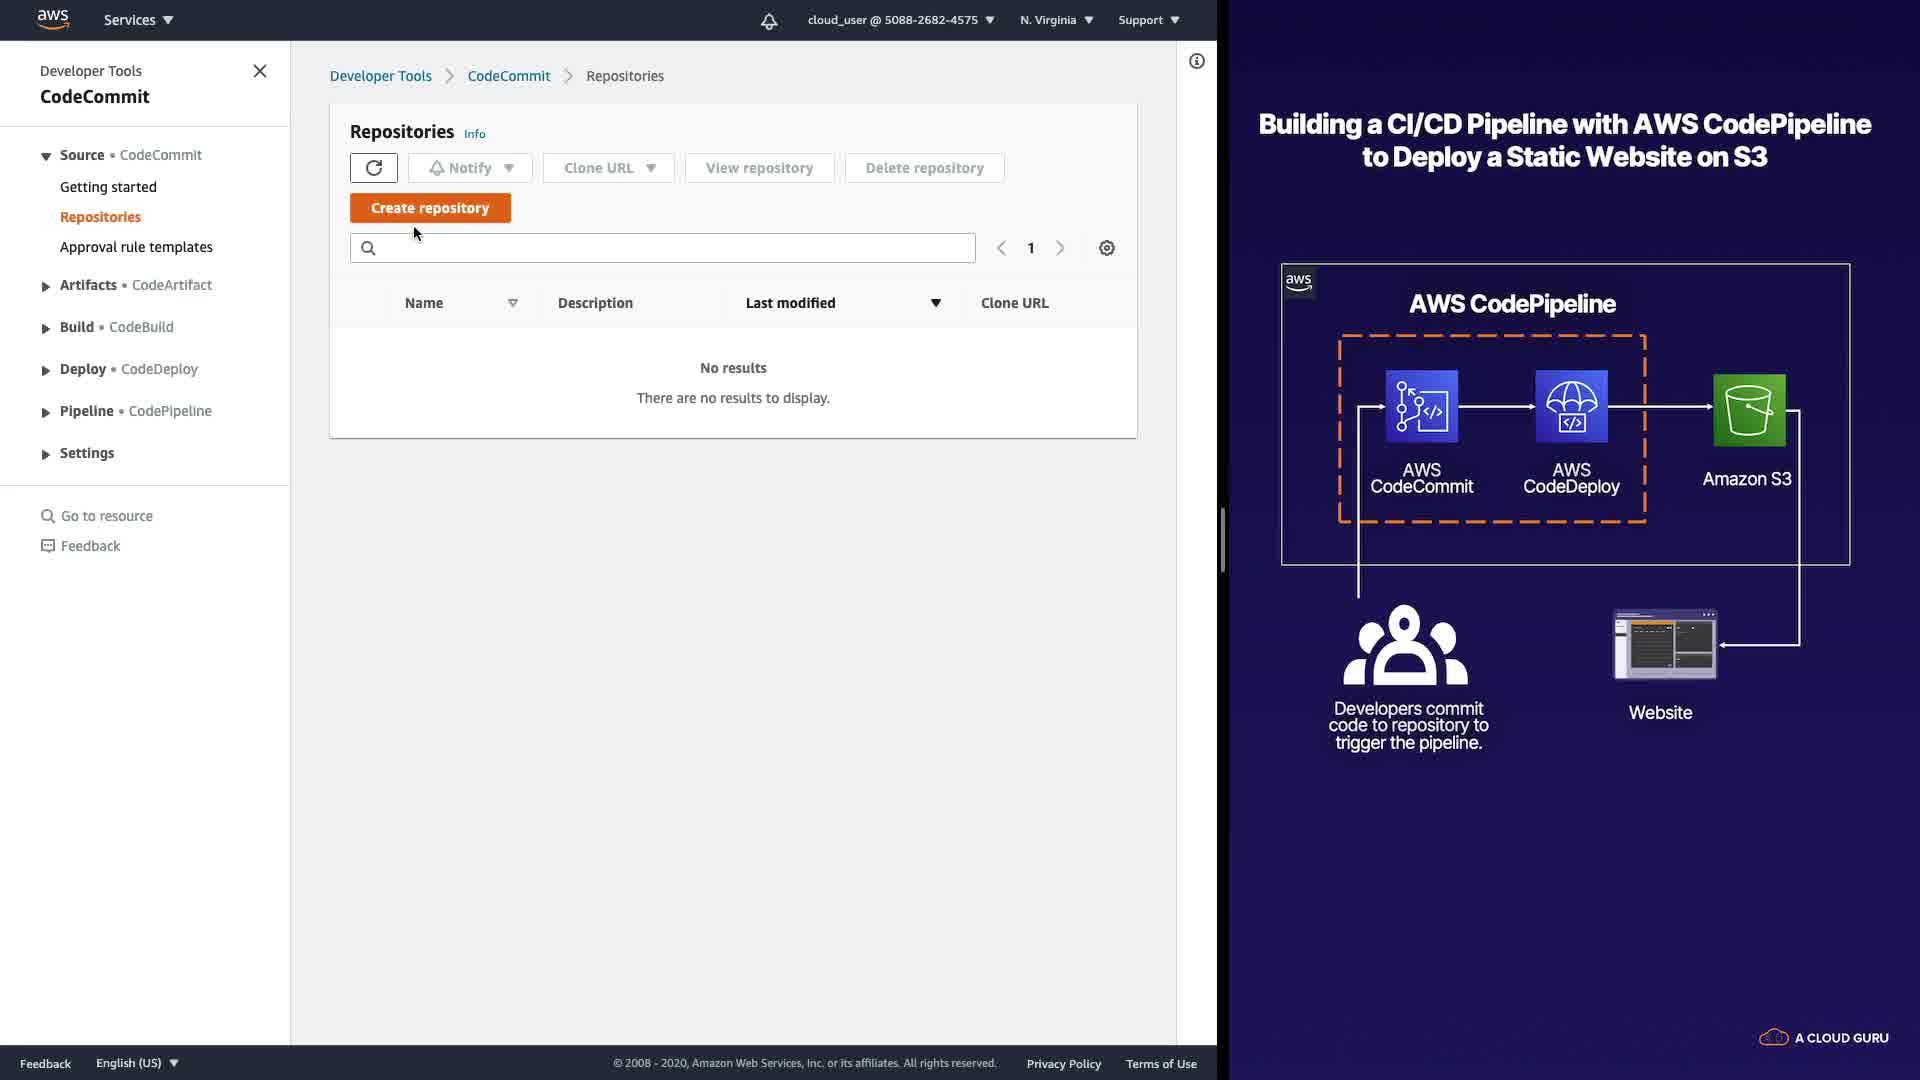Open the Services menu
This screenshot has width=1920, height=1080.
coord(139,20)
